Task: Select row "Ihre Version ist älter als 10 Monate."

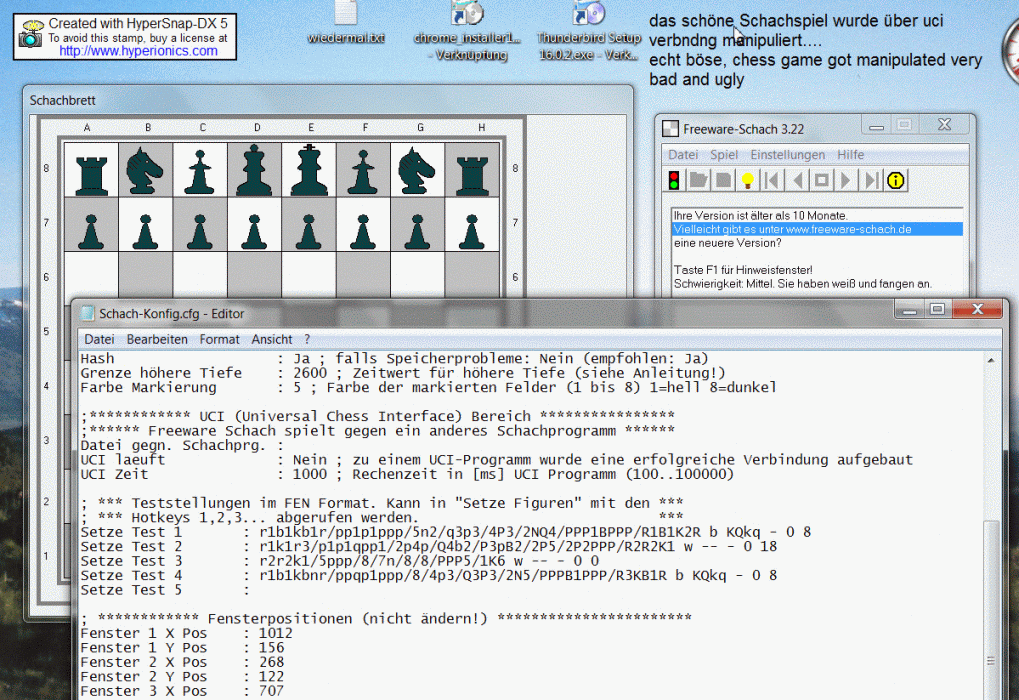Action: 817,216
